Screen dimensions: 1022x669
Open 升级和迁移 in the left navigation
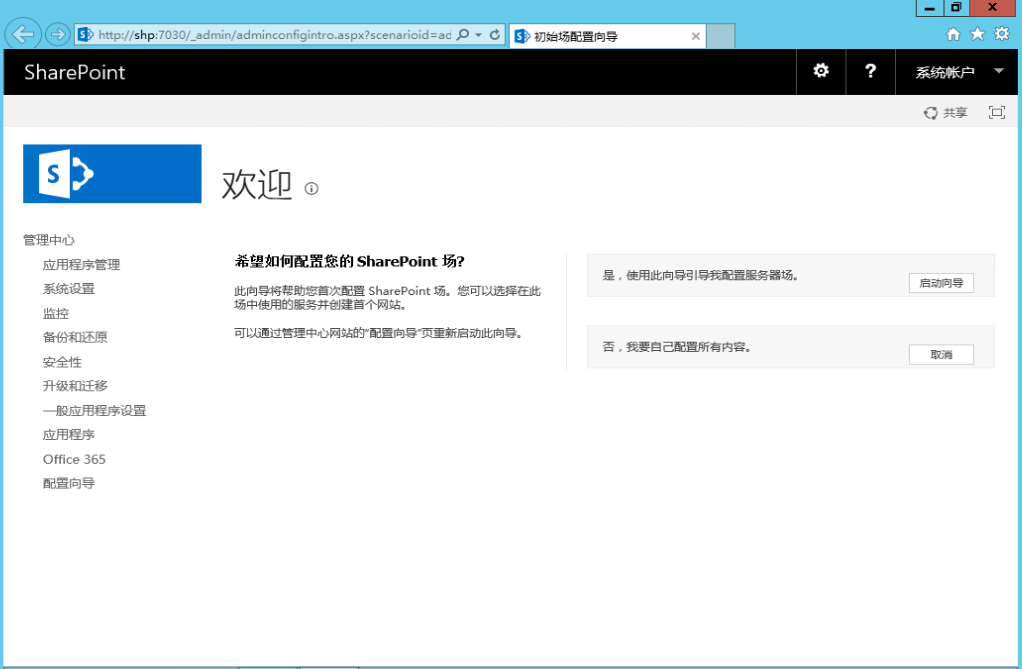click(x=75, y=386)
